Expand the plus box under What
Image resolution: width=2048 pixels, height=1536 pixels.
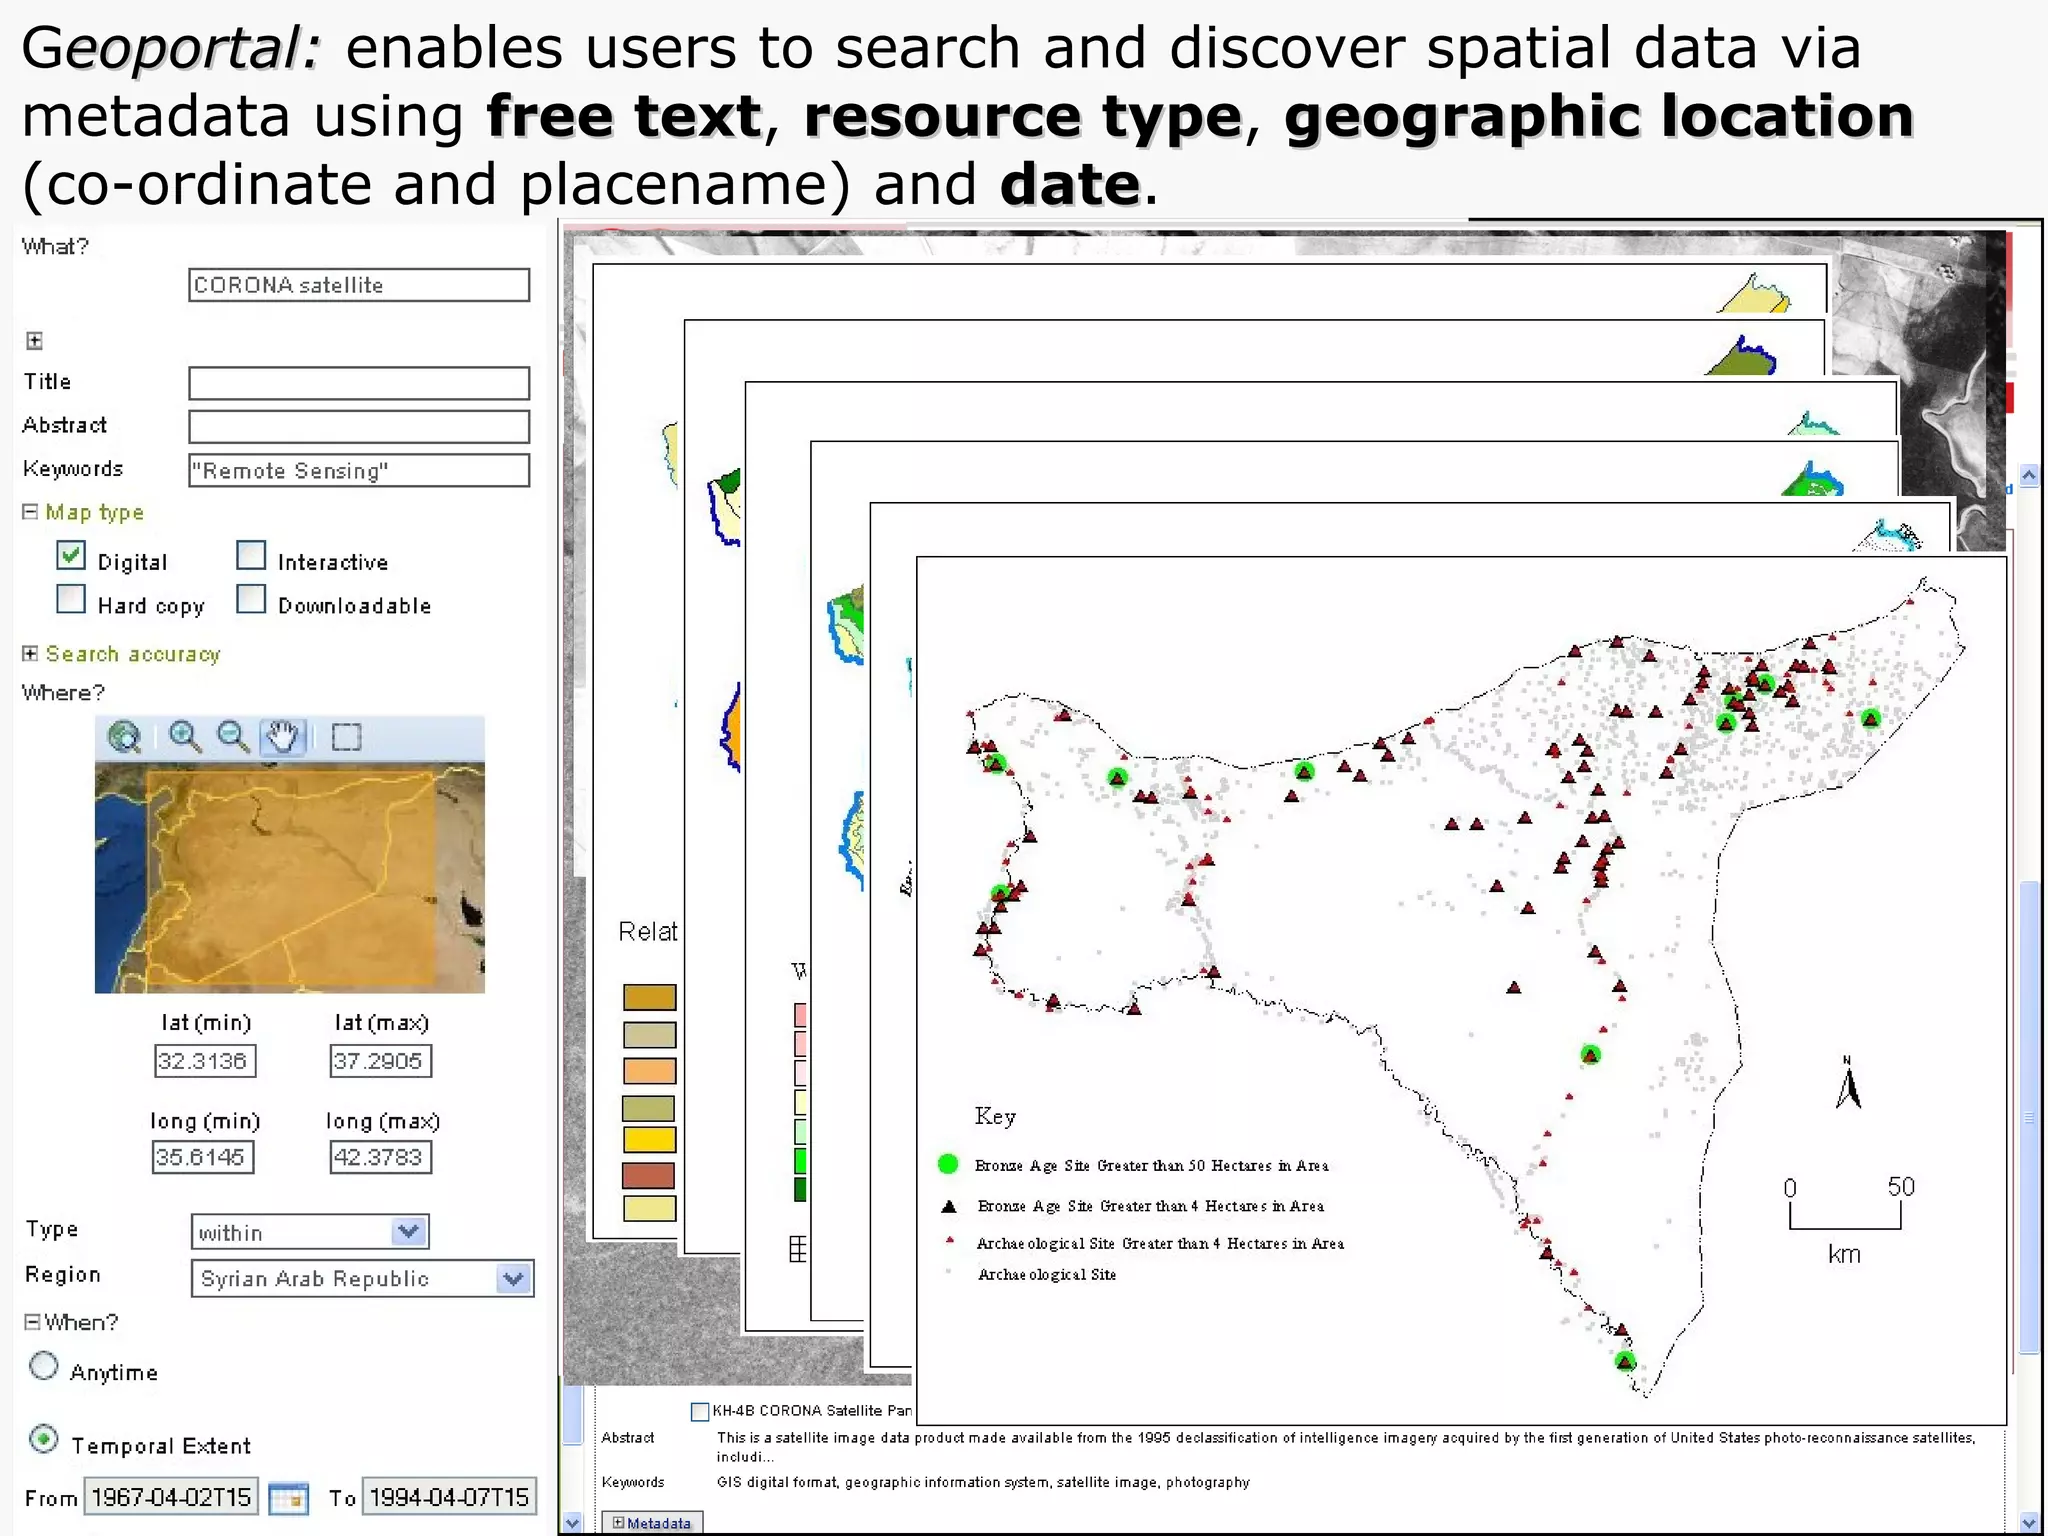point(34,341)
